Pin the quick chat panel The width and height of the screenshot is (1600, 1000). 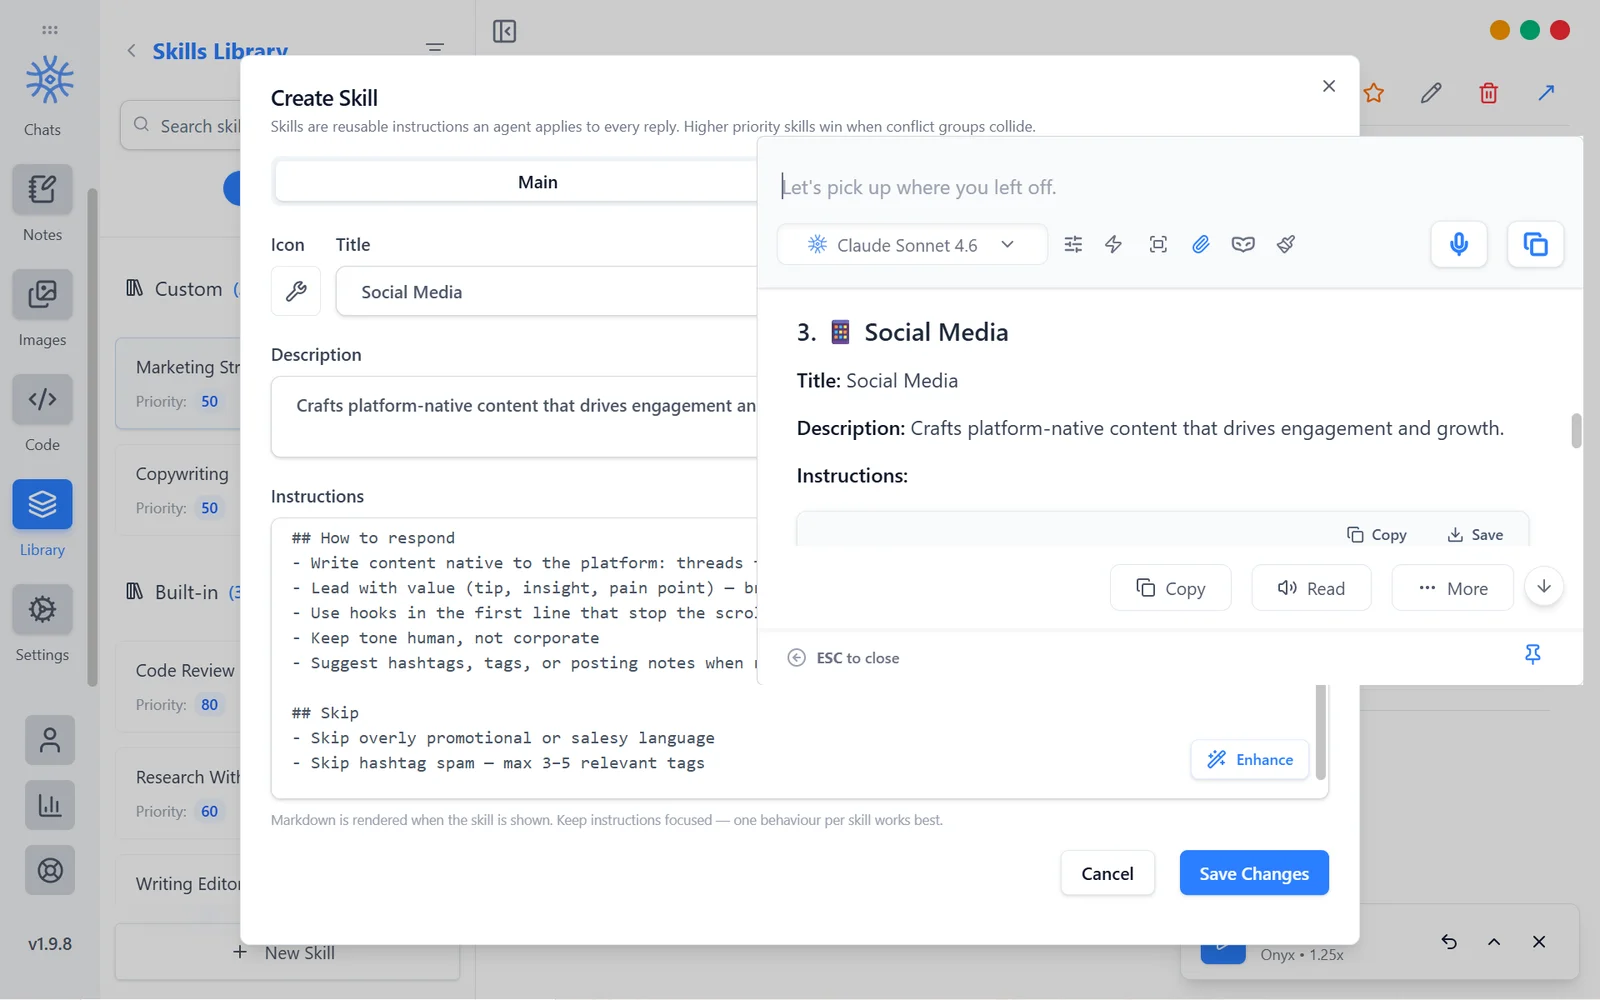coord(1532,654)
